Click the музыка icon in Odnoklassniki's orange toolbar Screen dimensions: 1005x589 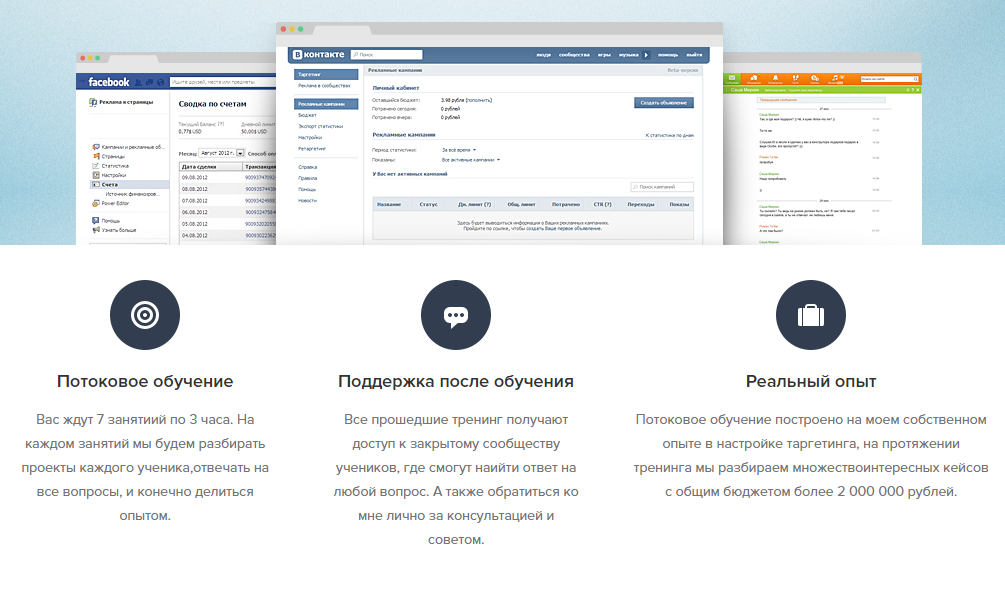click(834, 78)
